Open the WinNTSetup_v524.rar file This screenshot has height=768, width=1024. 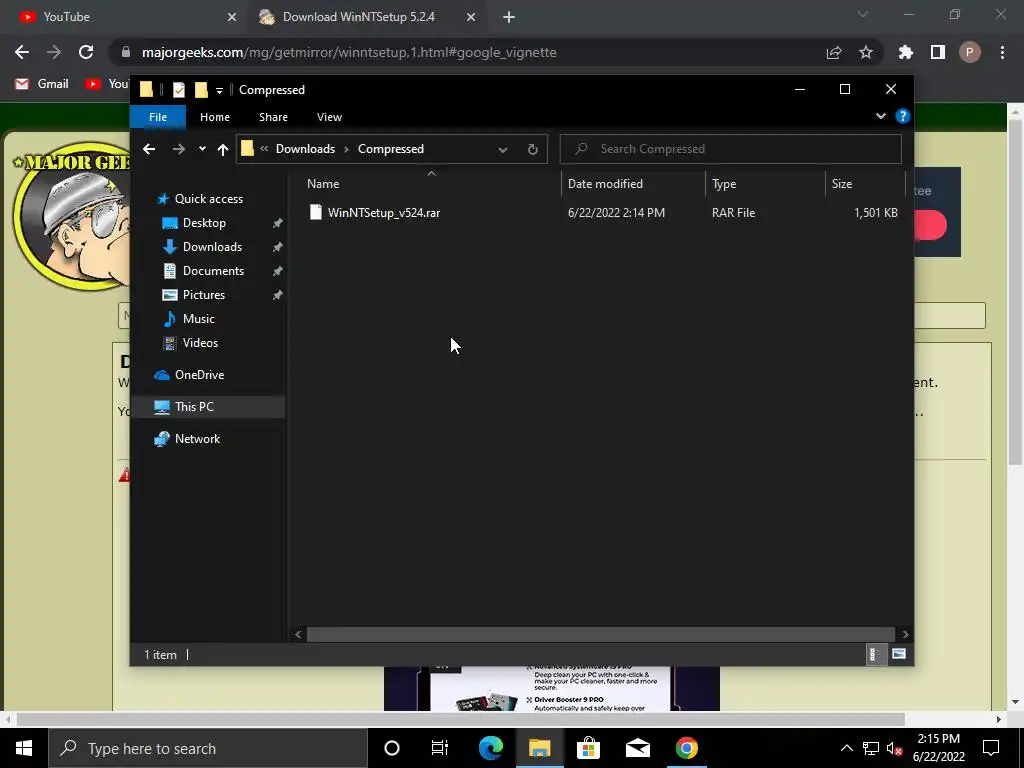tap(383, 213)
